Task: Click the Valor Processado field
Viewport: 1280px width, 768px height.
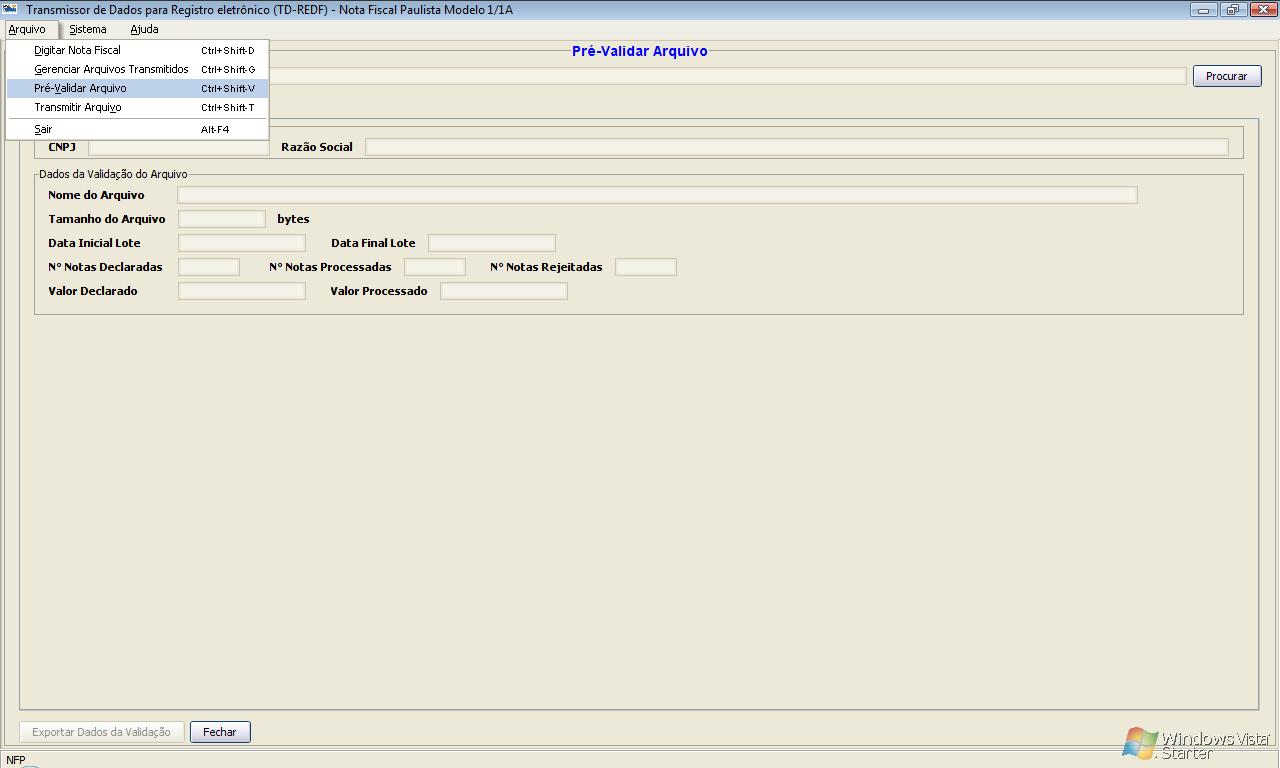Action: pos(504,291)
